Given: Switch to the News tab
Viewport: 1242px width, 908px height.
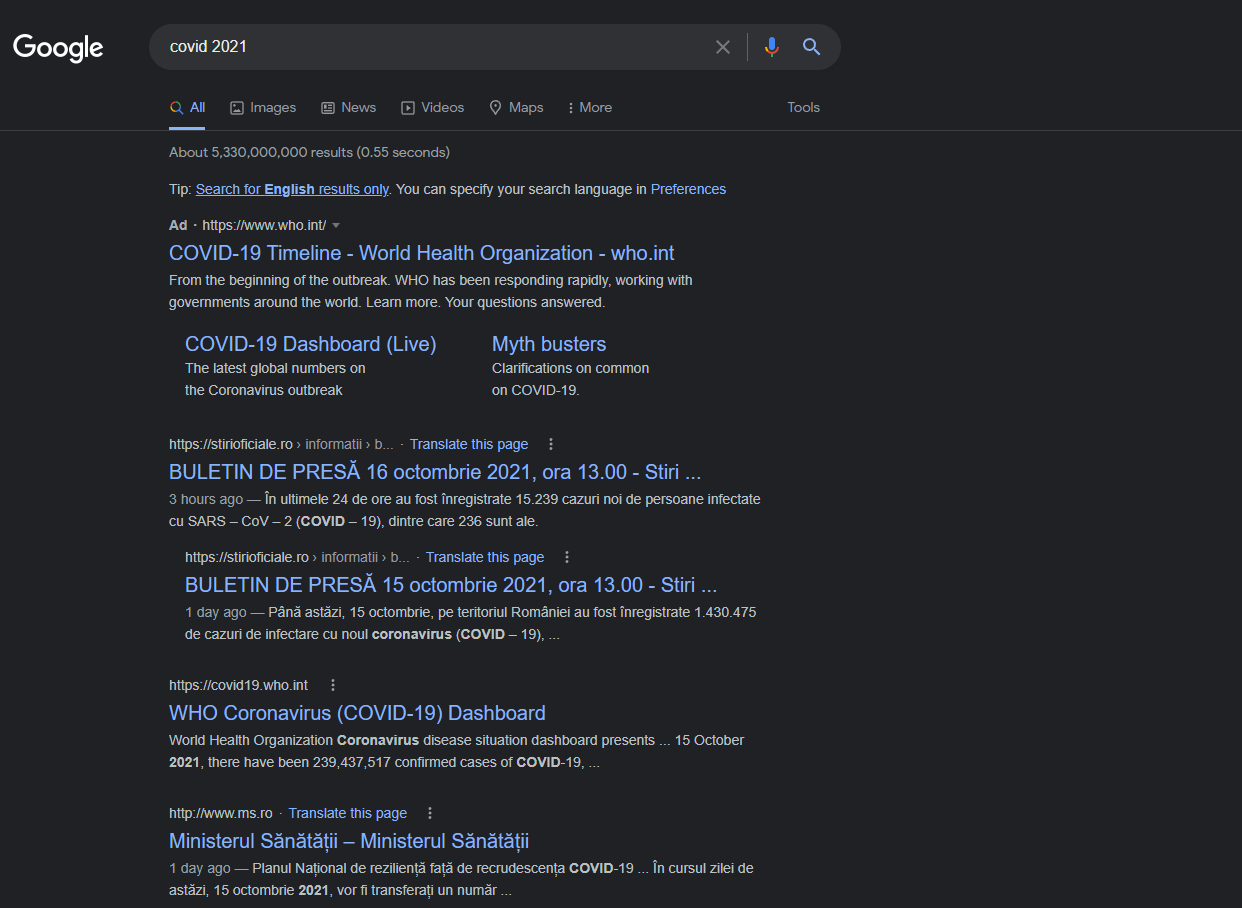Looking at the screenshot, I should (348, 108).
